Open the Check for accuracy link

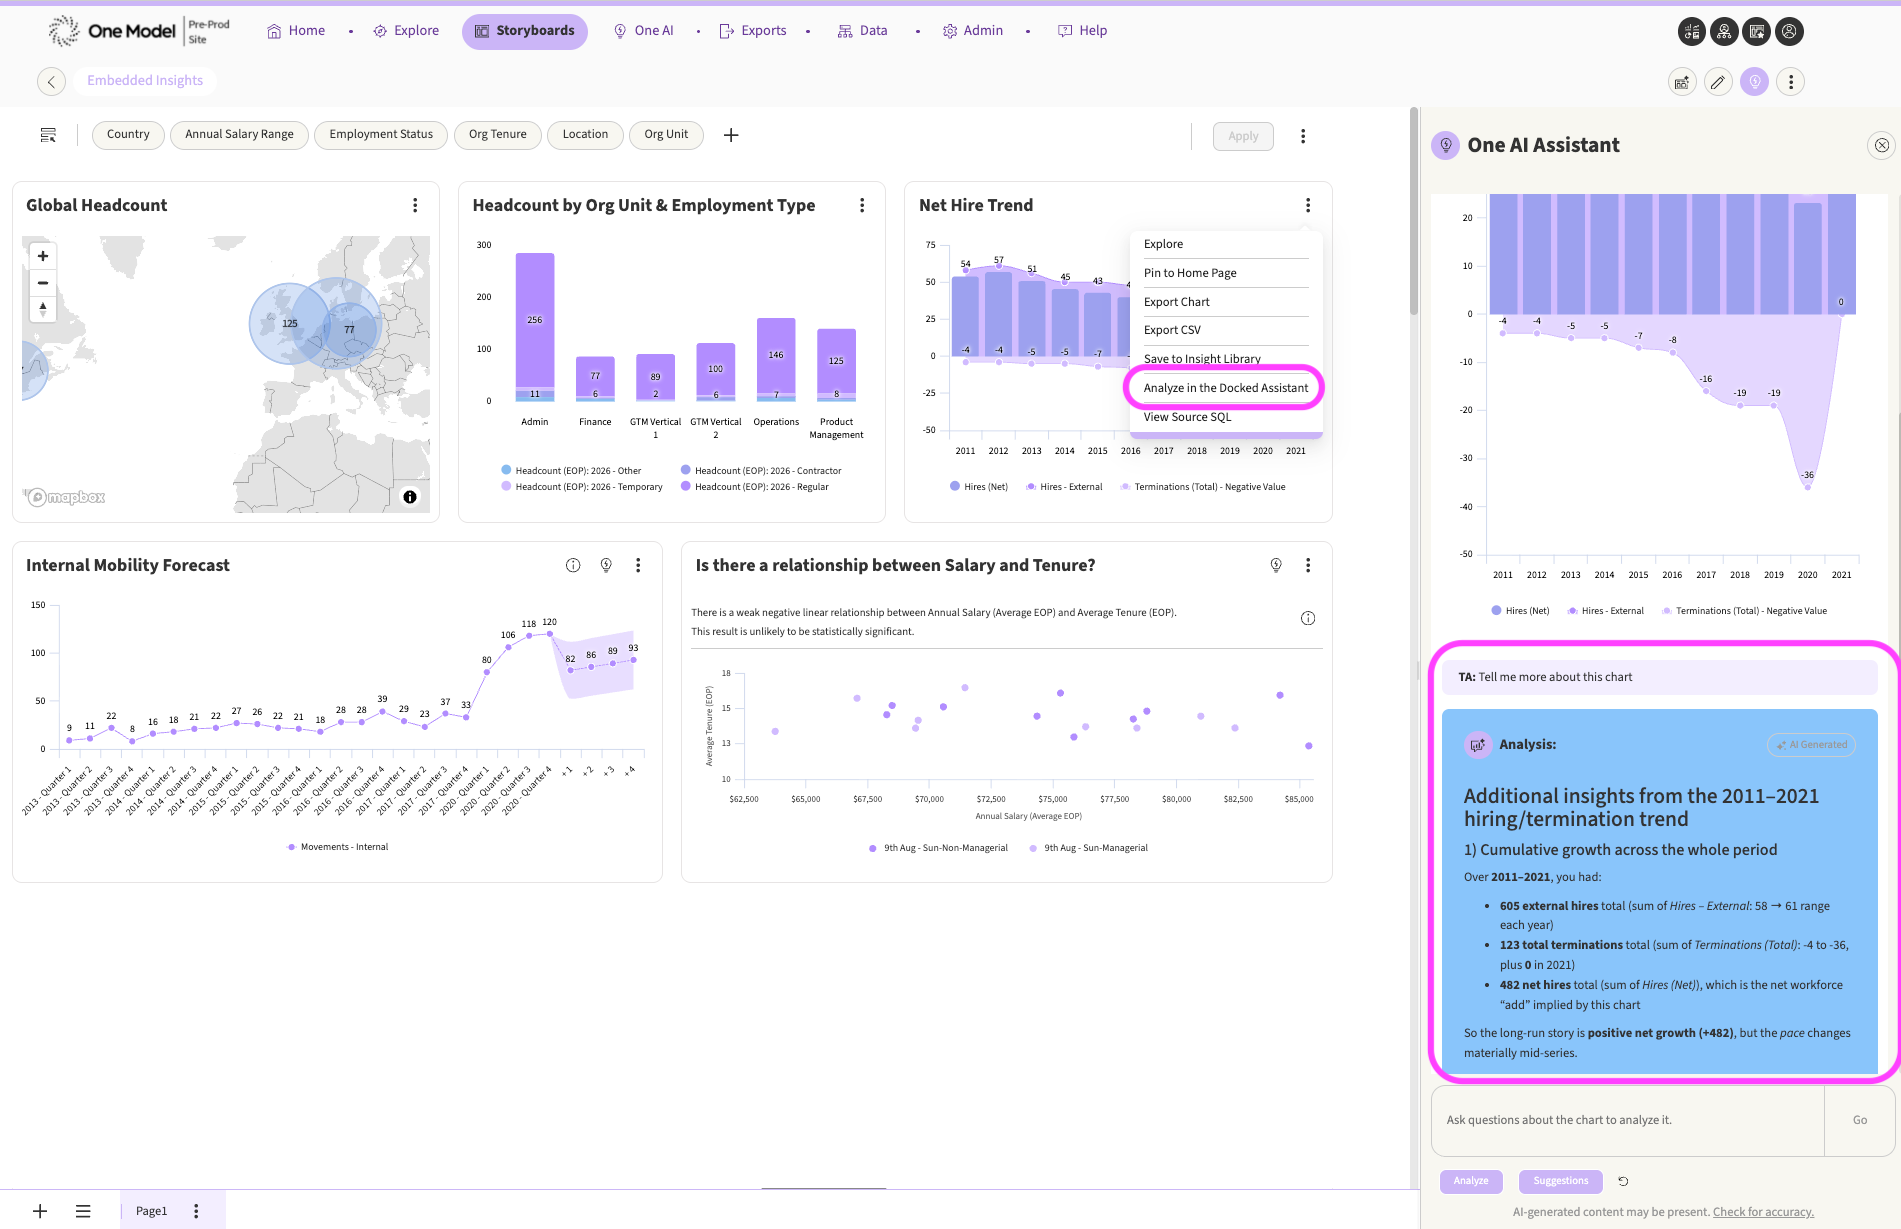coord(1763,1212)
